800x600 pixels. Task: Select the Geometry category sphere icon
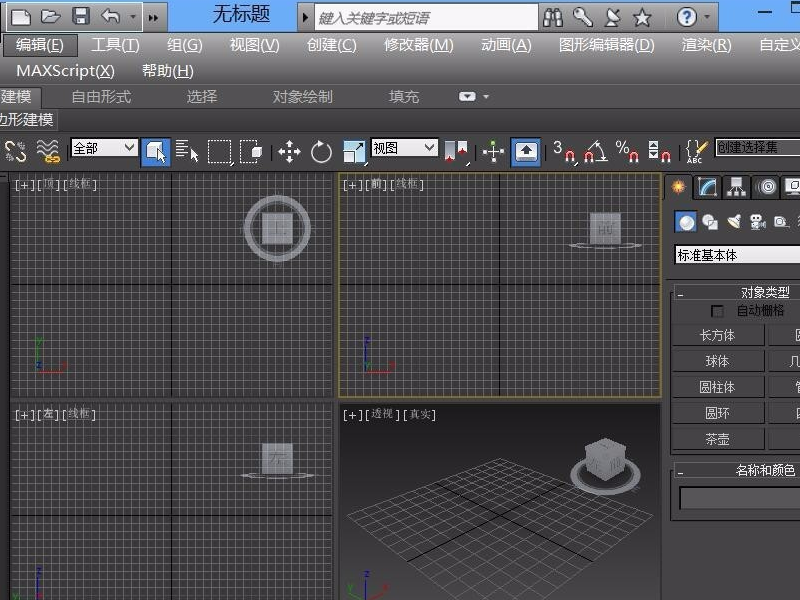[x=685, y=221]
